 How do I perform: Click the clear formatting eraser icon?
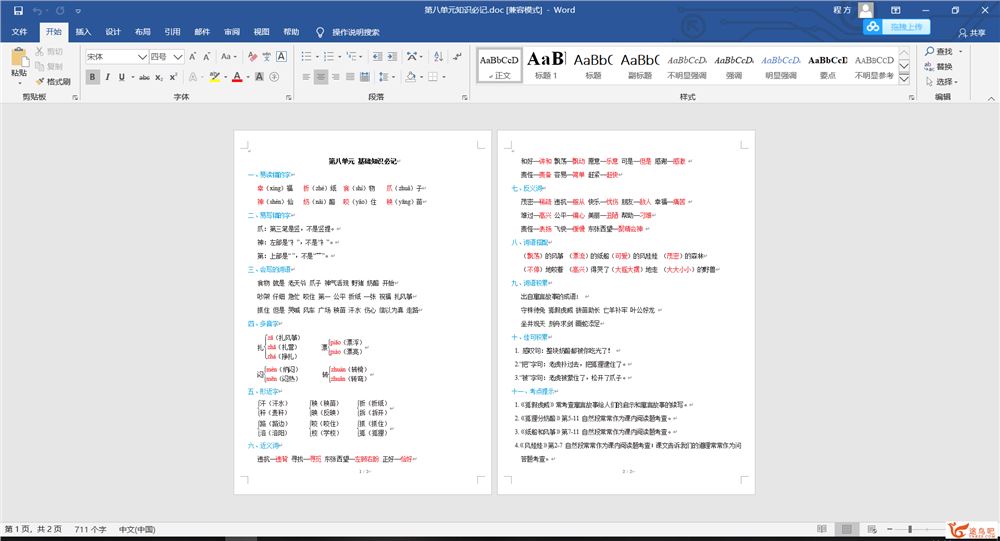(x=253, y=57)
